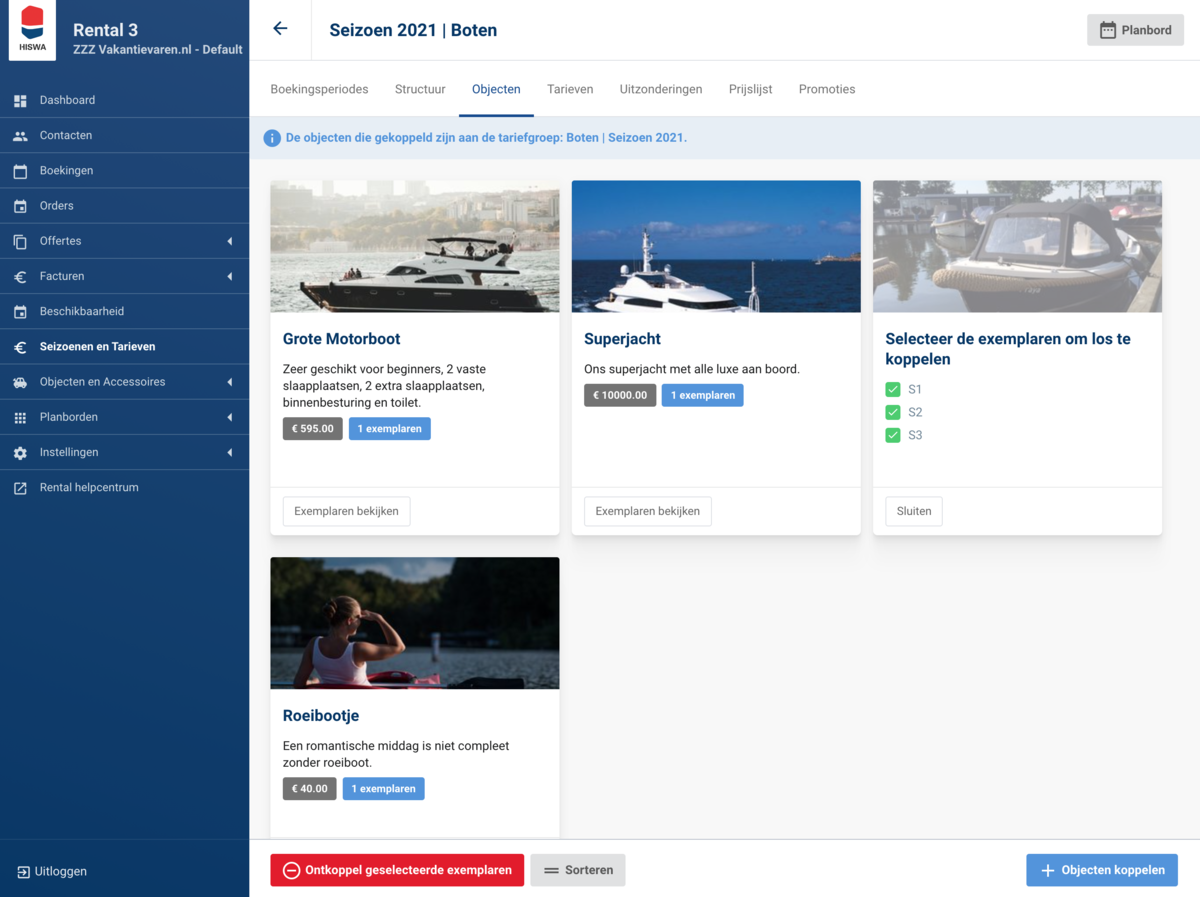Screen dimensions: 1200x897
Task: Expand the Planborden submenu arrow
Action: coord(229,417)
